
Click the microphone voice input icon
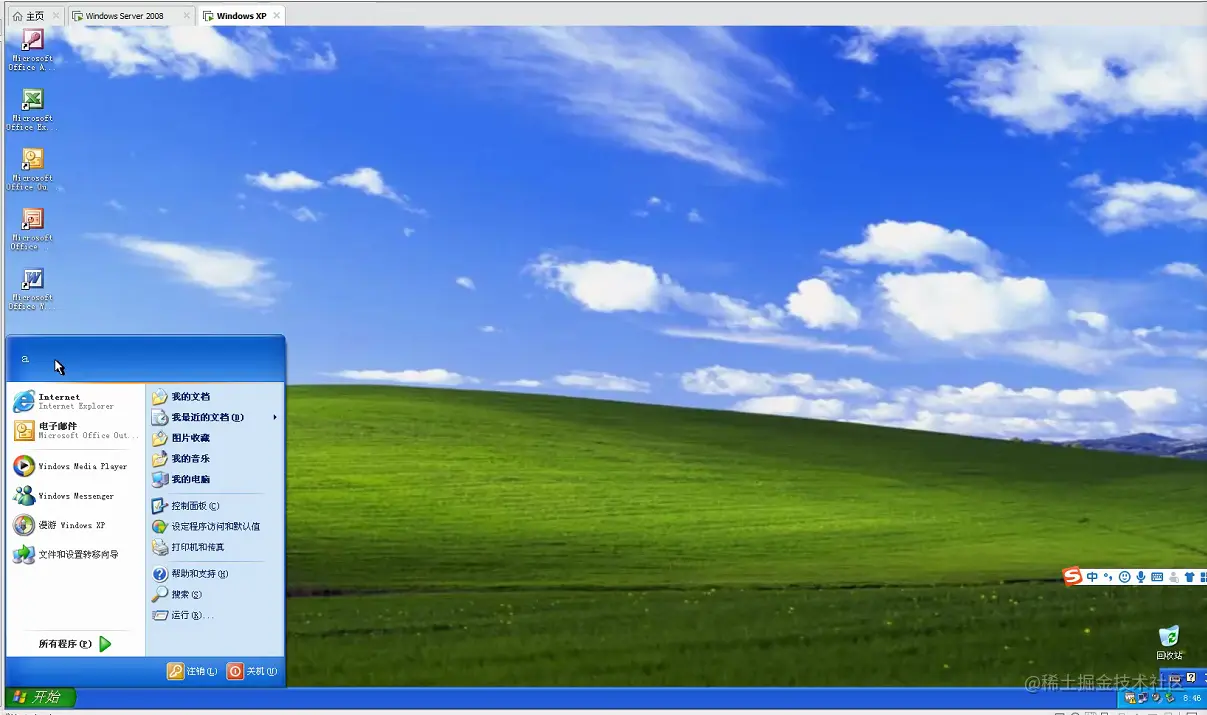click(1141, 577)
